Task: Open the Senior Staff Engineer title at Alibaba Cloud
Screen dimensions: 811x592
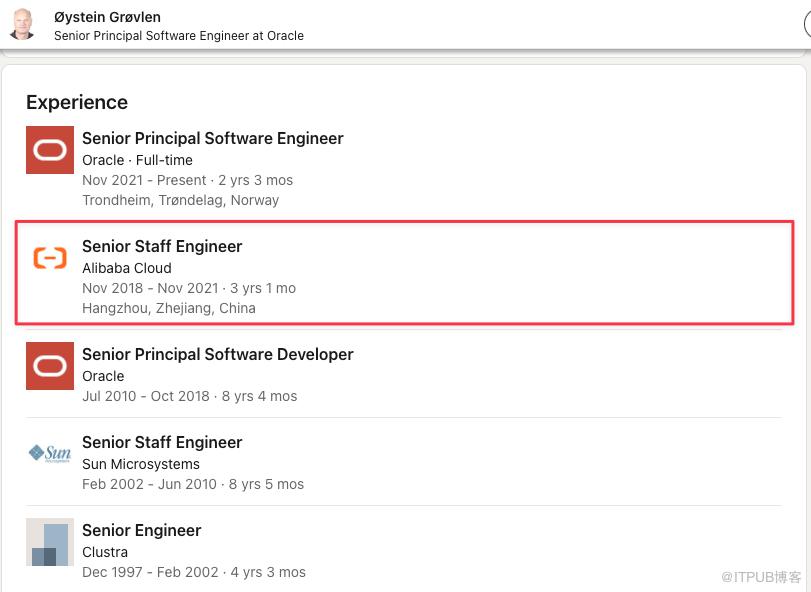Action: pyautogui.click(x=162, y=246)
